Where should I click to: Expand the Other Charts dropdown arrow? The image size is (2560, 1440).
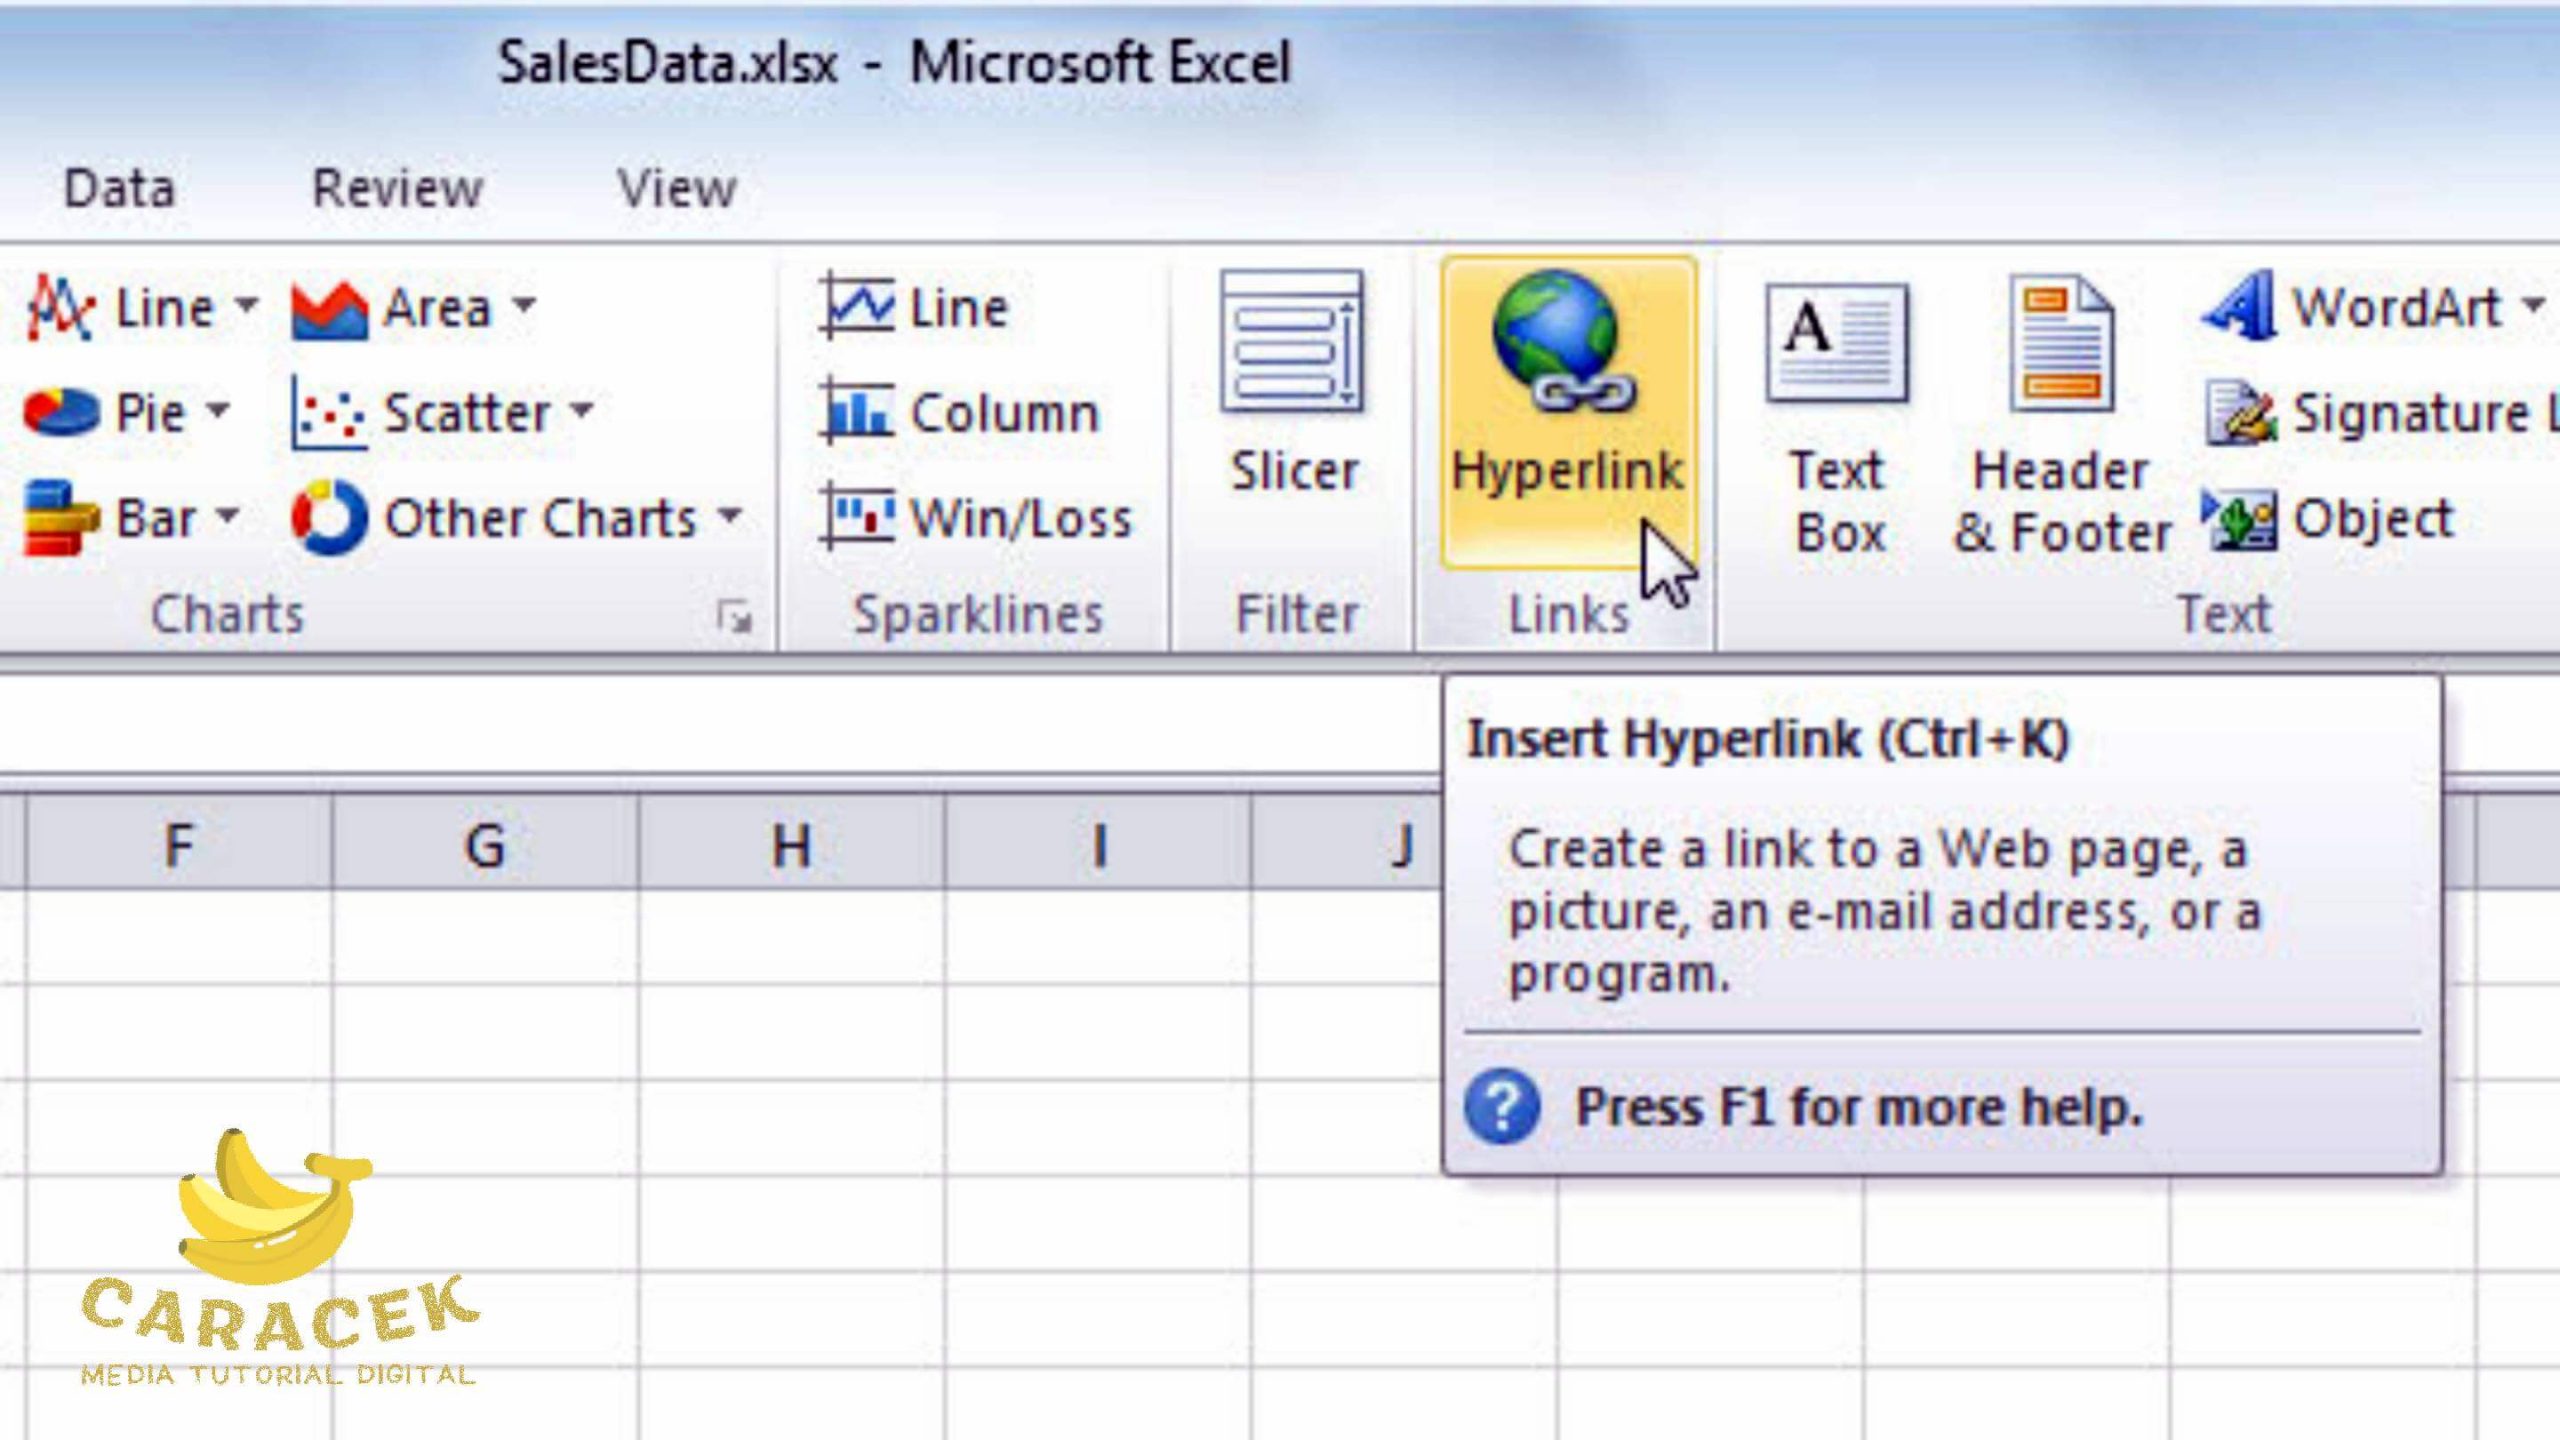pos(731,516)
